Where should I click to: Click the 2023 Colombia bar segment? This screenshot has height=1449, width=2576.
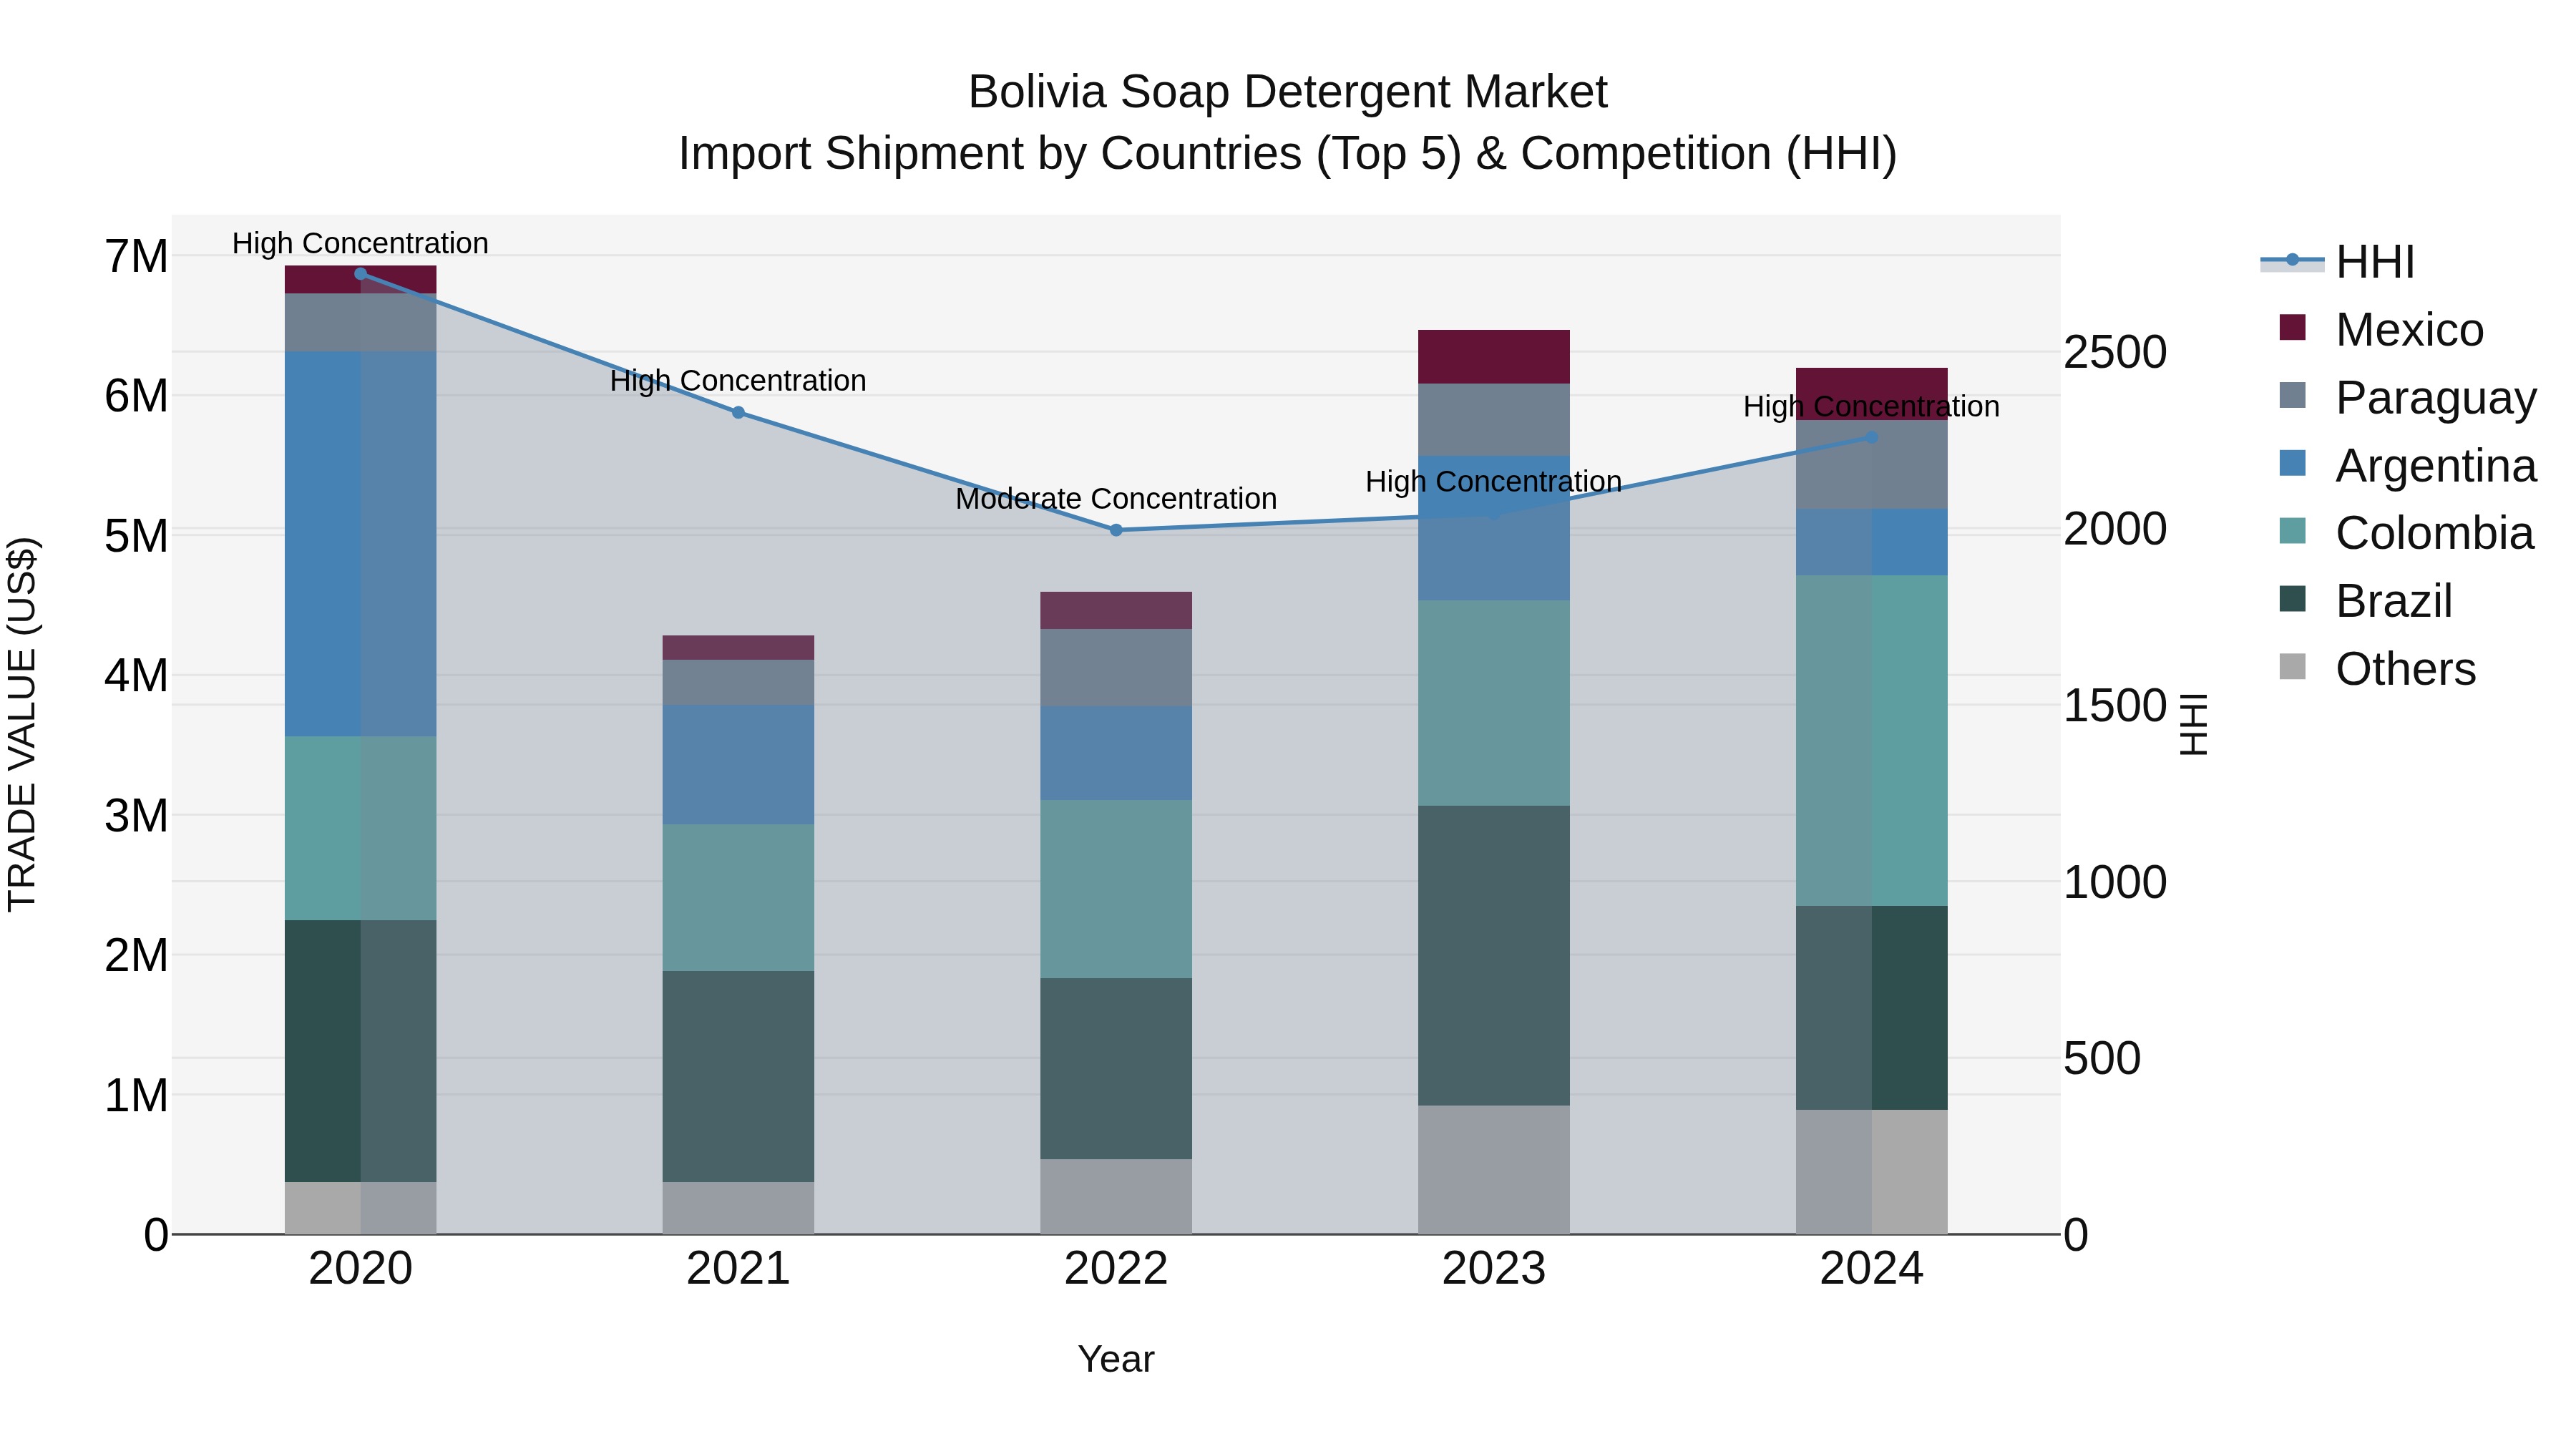(x=1494, y=703)
